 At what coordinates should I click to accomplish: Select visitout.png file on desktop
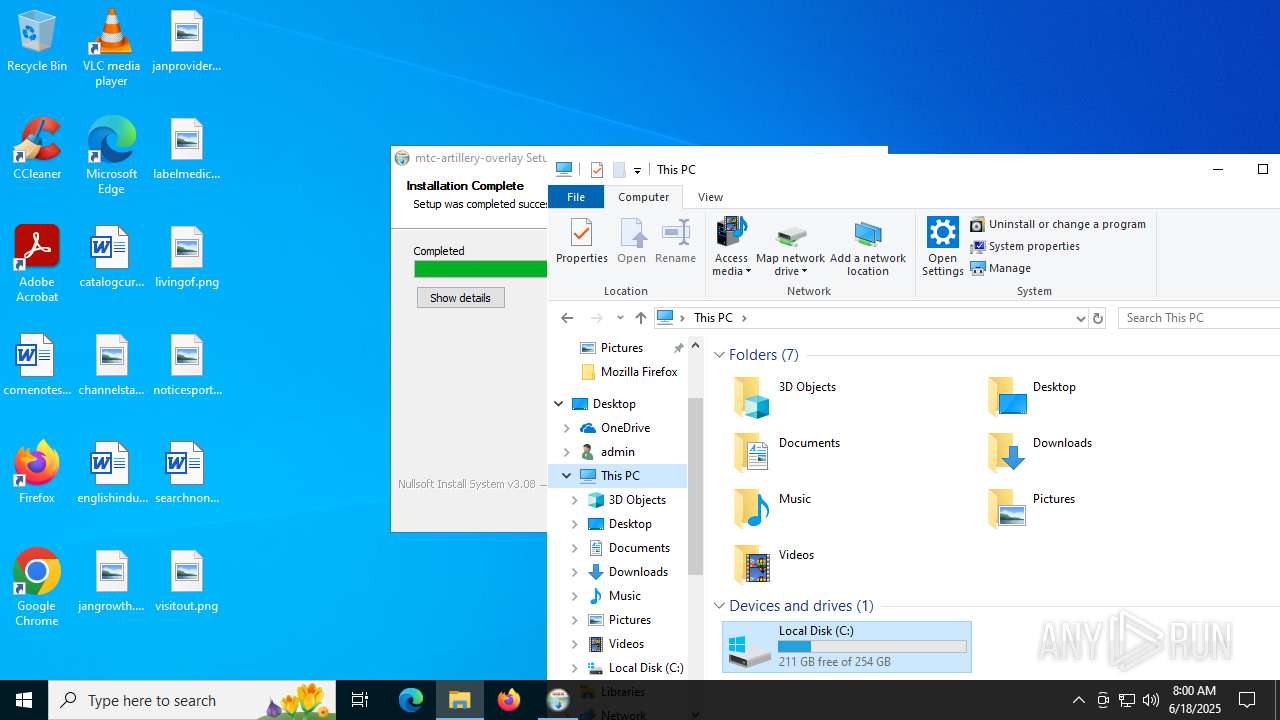(x=187, y=582)
